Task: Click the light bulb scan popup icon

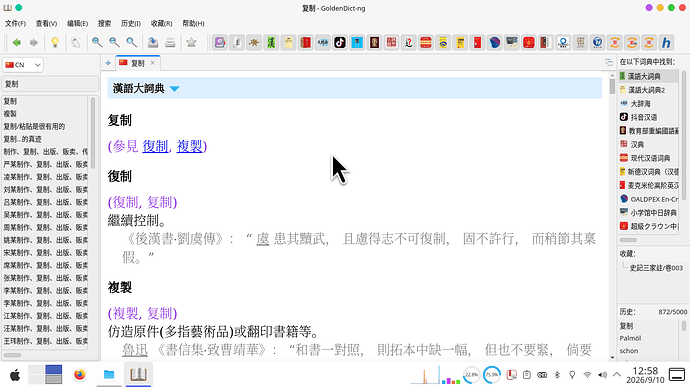Action: pos(55,42)
